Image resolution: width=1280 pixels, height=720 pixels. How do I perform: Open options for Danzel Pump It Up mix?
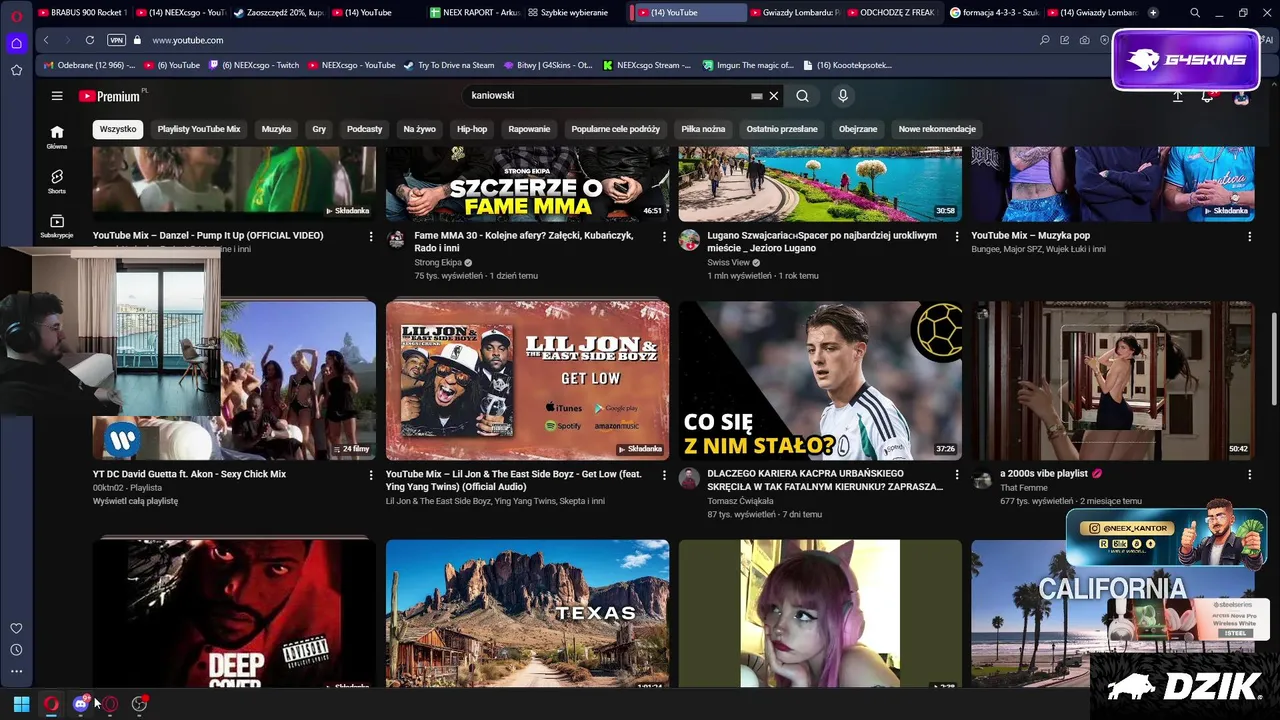pyautogui.click(x=371, y=237)
